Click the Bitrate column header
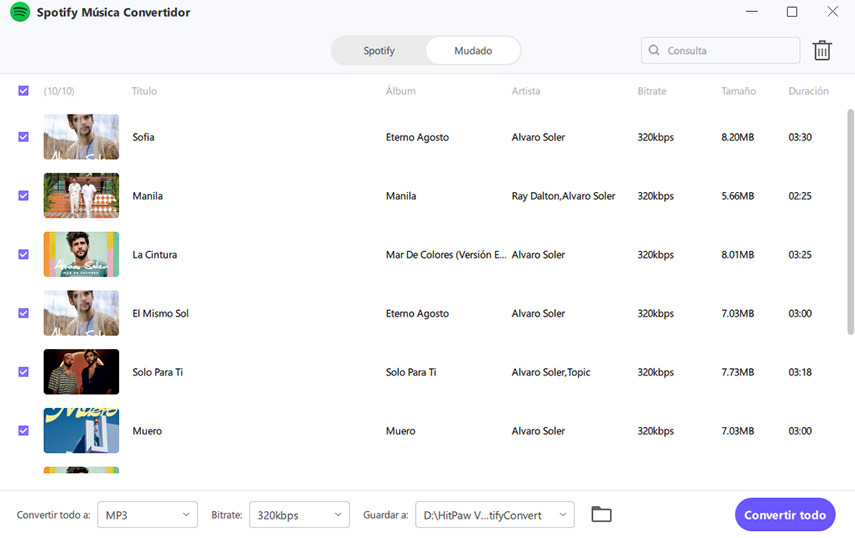This screenshot has width=855, height=538. tap(652, 91)
